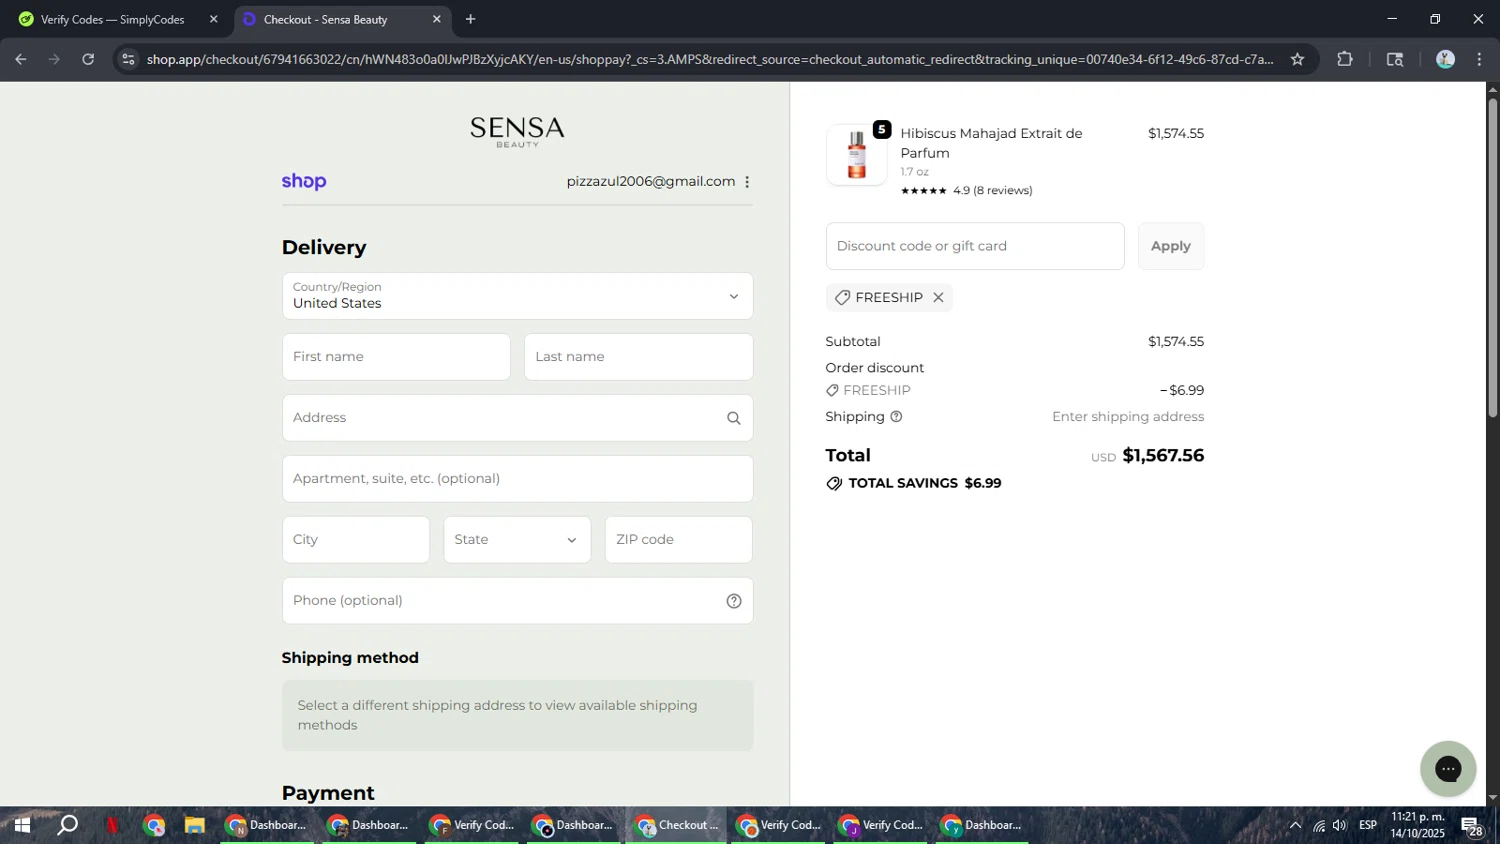Image resolution: width=1500 pixels, height=844 pixels.
Task: Click the shipping info question icon
Action: [896, 417]
